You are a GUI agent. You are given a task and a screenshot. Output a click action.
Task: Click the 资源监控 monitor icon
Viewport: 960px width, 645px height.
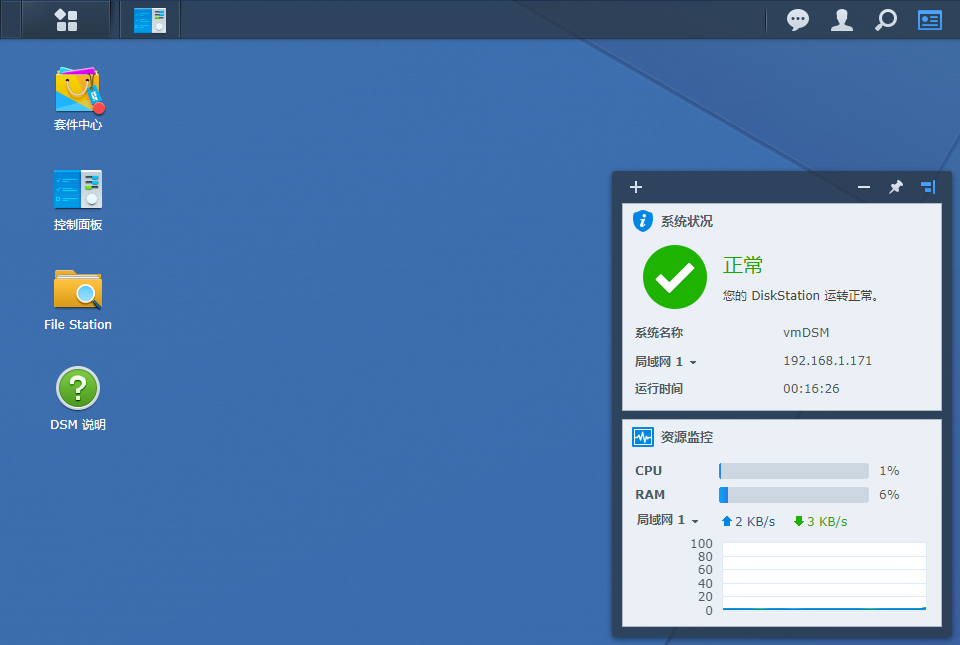[643, 437]
